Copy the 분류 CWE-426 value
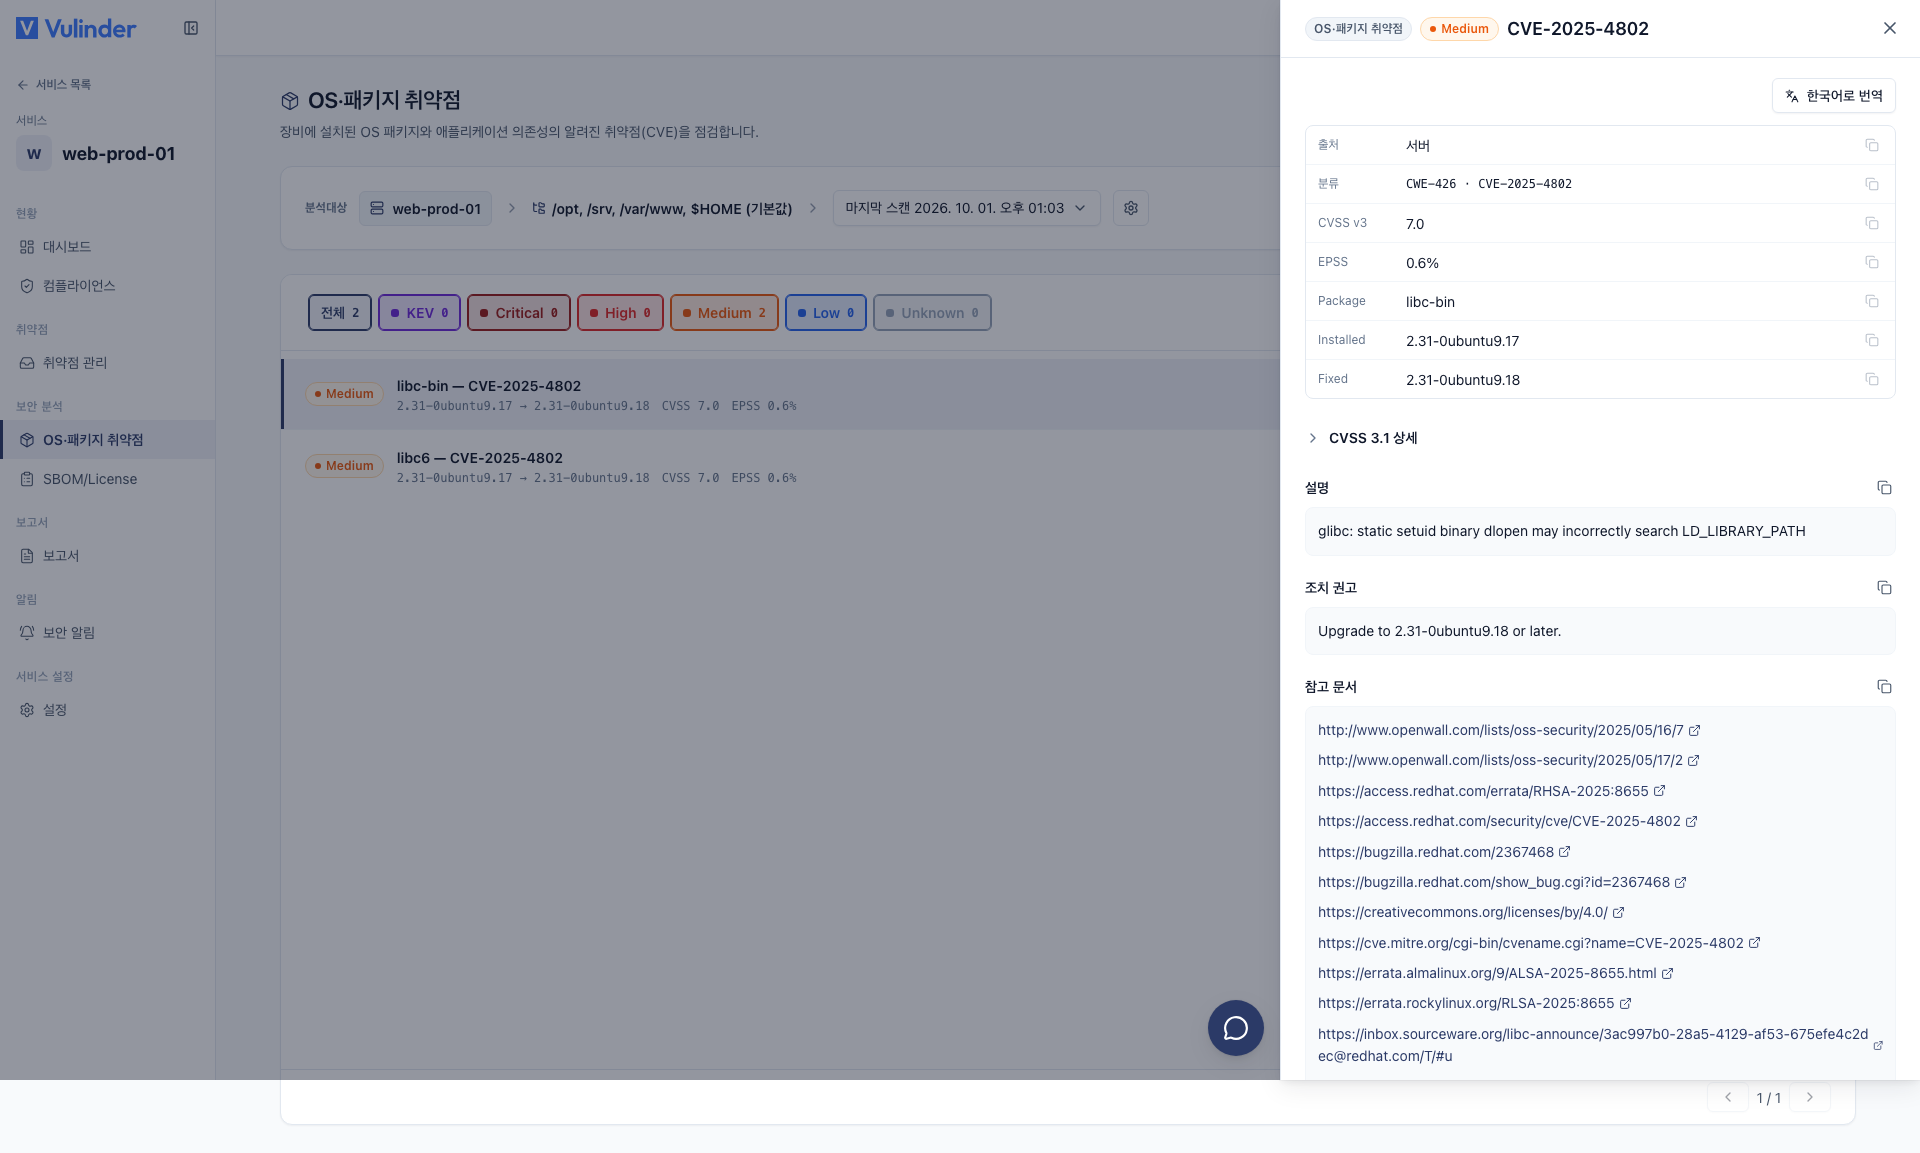 coord(1872,184)
